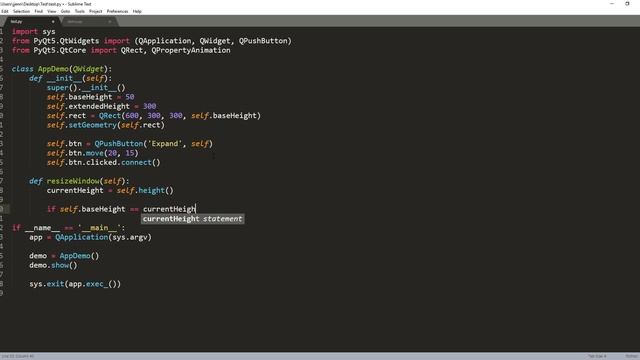Viewport: 640px width, 360px height.
Task: Click the unsaved dot on the test.py tab
Action: click(53, 22)
